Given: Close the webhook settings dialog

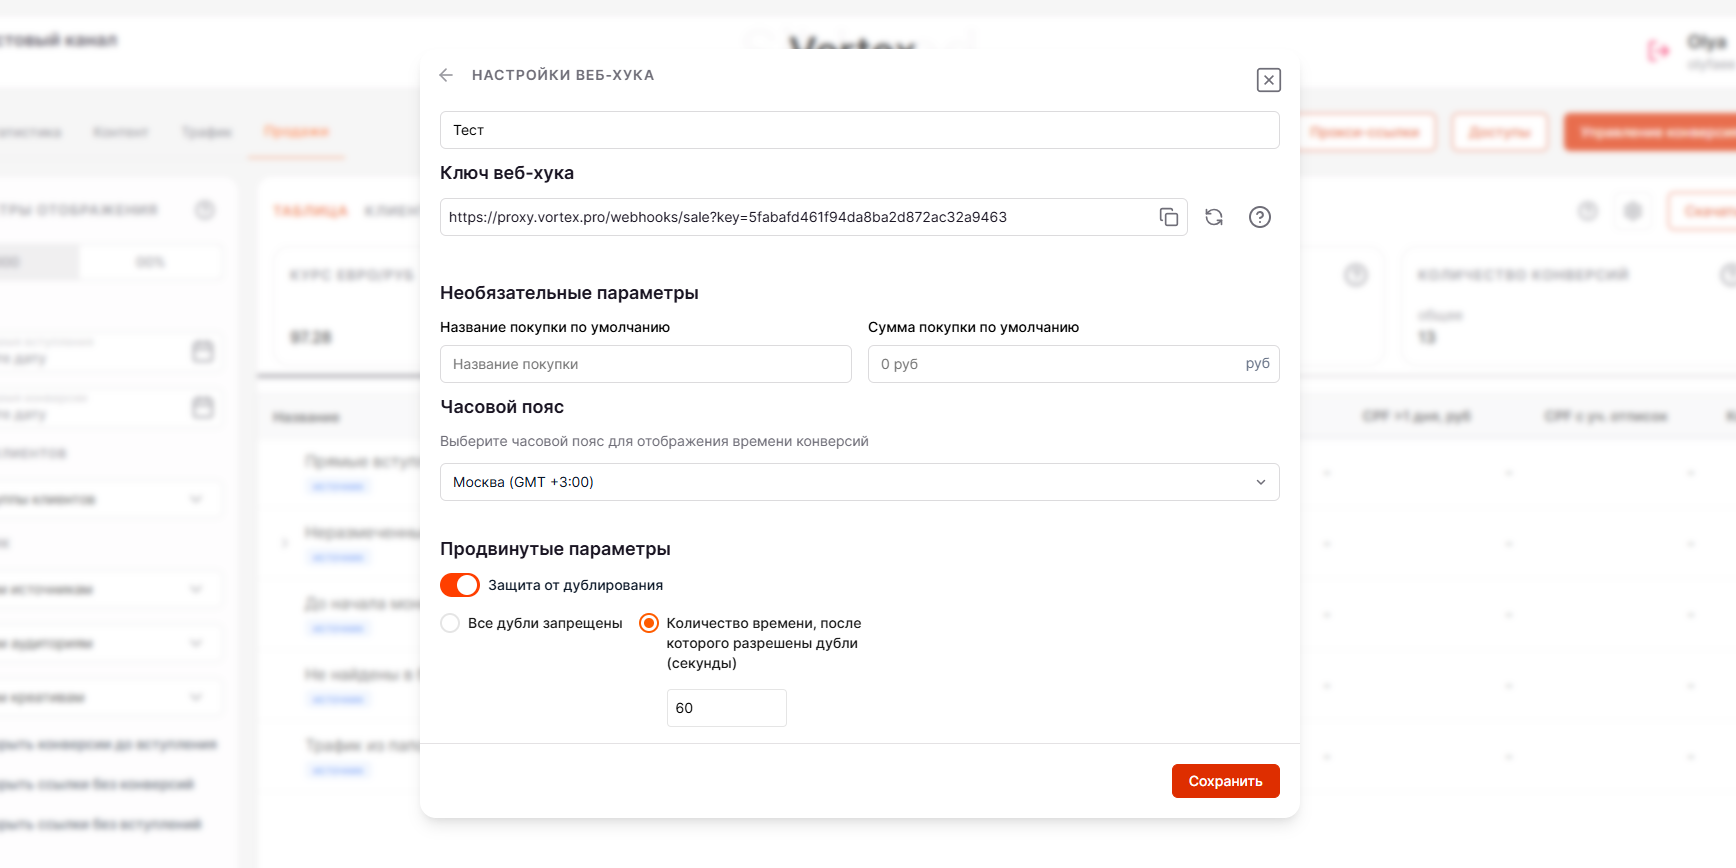Looking at the screenshot, I should (x=1268, y=80).
